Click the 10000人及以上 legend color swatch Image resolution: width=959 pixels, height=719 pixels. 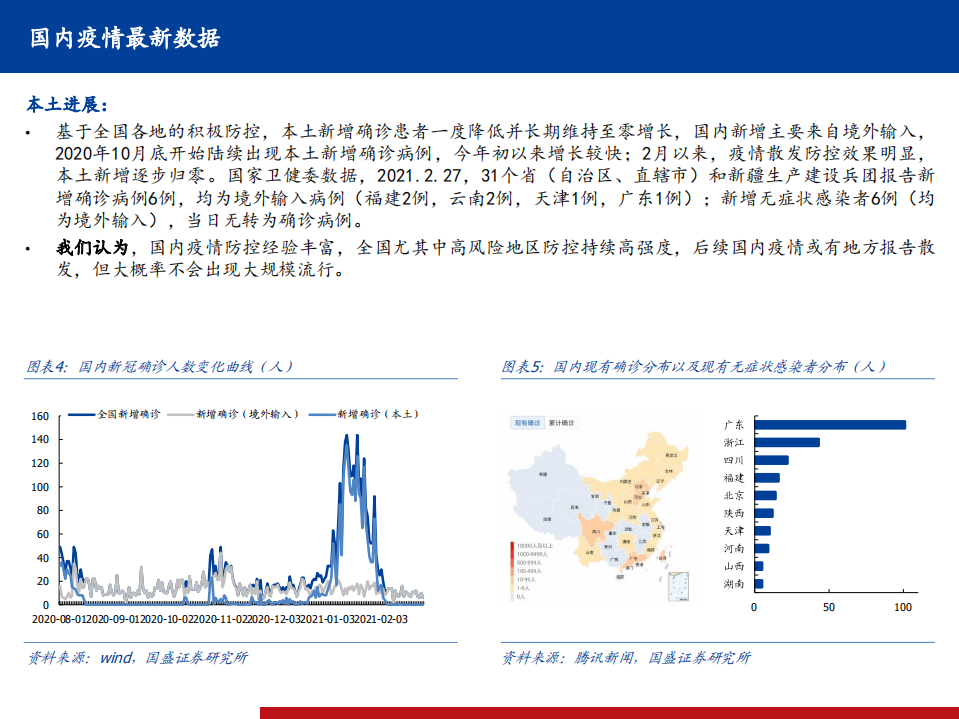[513, 545]
